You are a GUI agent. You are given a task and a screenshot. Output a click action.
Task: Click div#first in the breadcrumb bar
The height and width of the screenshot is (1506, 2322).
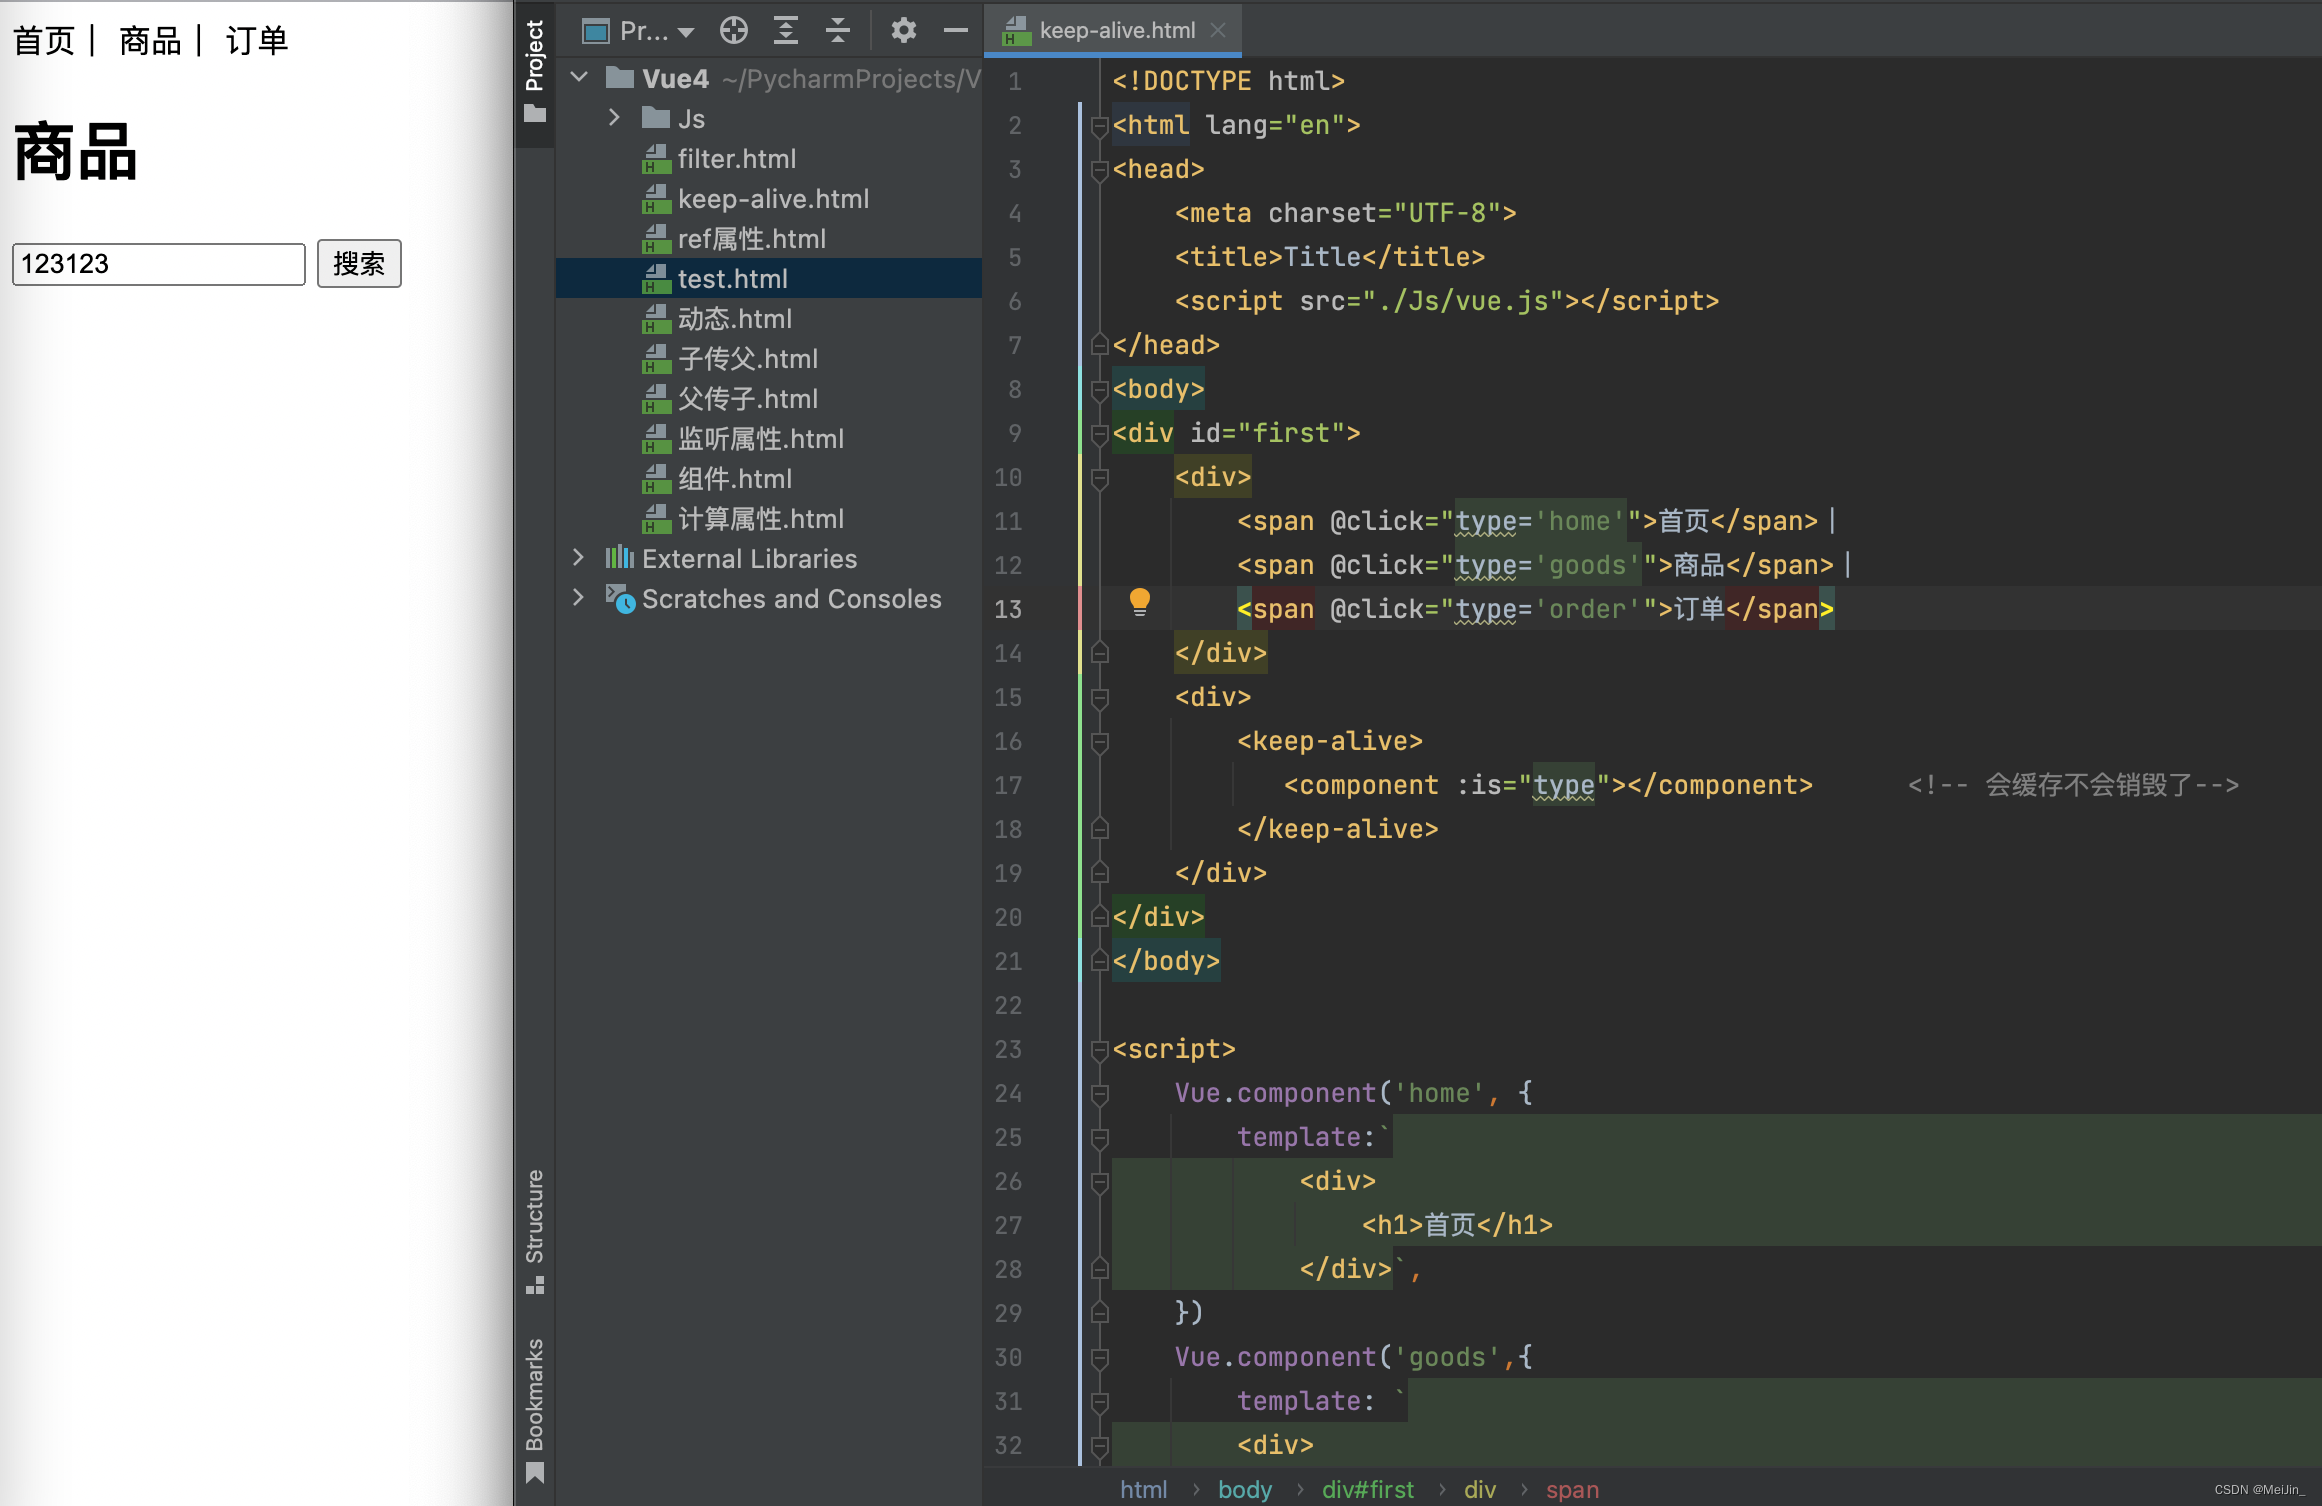tap(1368, 1489)
